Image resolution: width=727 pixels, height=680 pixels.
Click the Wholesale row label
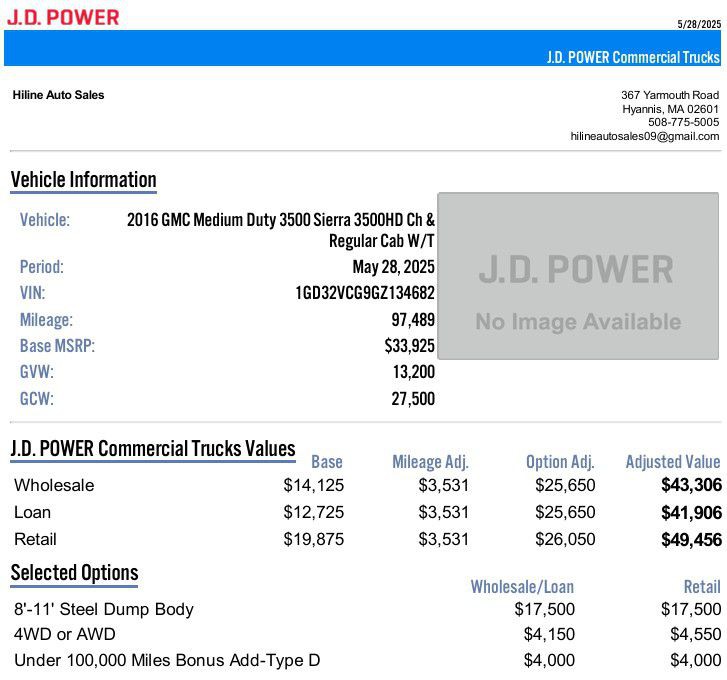[x=54, y=485]
